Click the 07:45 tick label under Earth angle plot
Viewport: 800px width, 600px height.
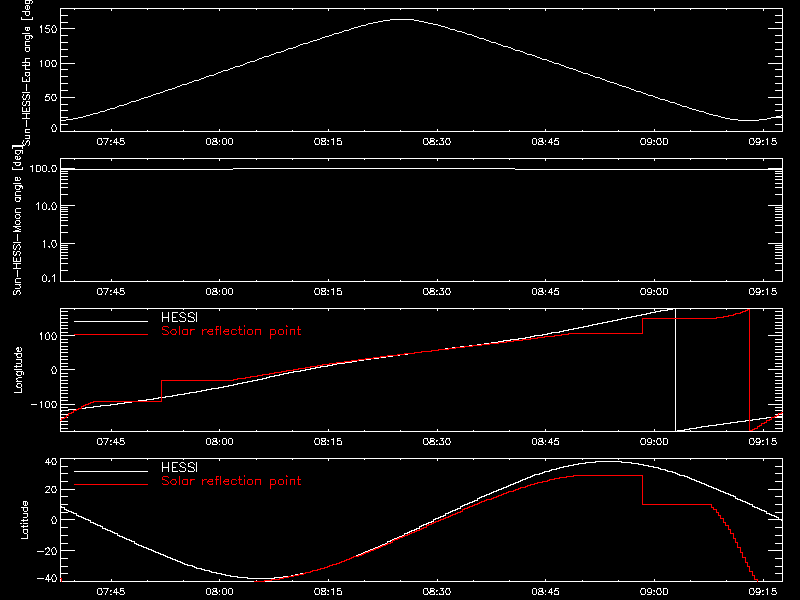coord(111,142)
